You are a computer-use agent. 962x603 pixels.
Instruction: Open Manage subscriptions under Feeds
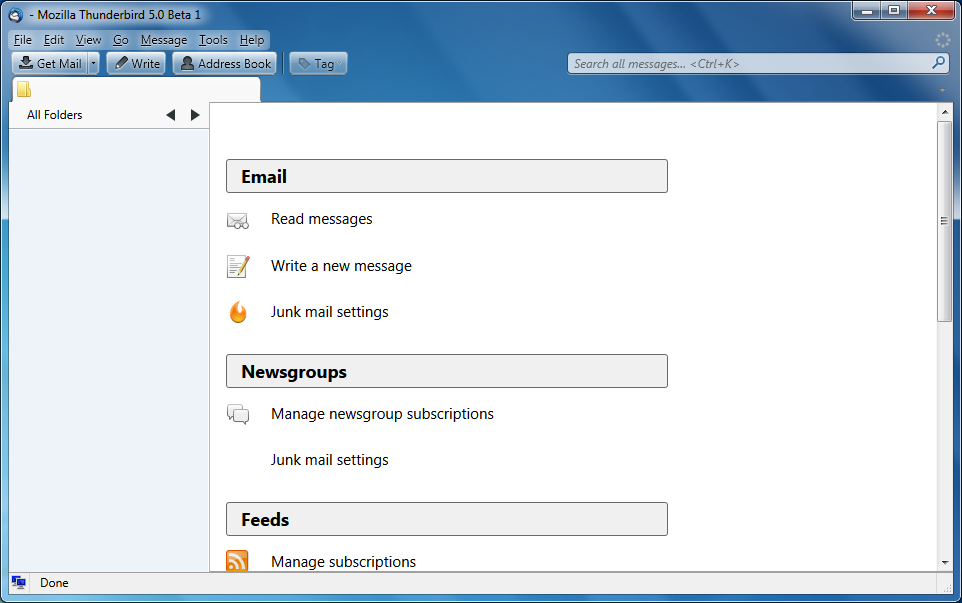coord(344,562)
